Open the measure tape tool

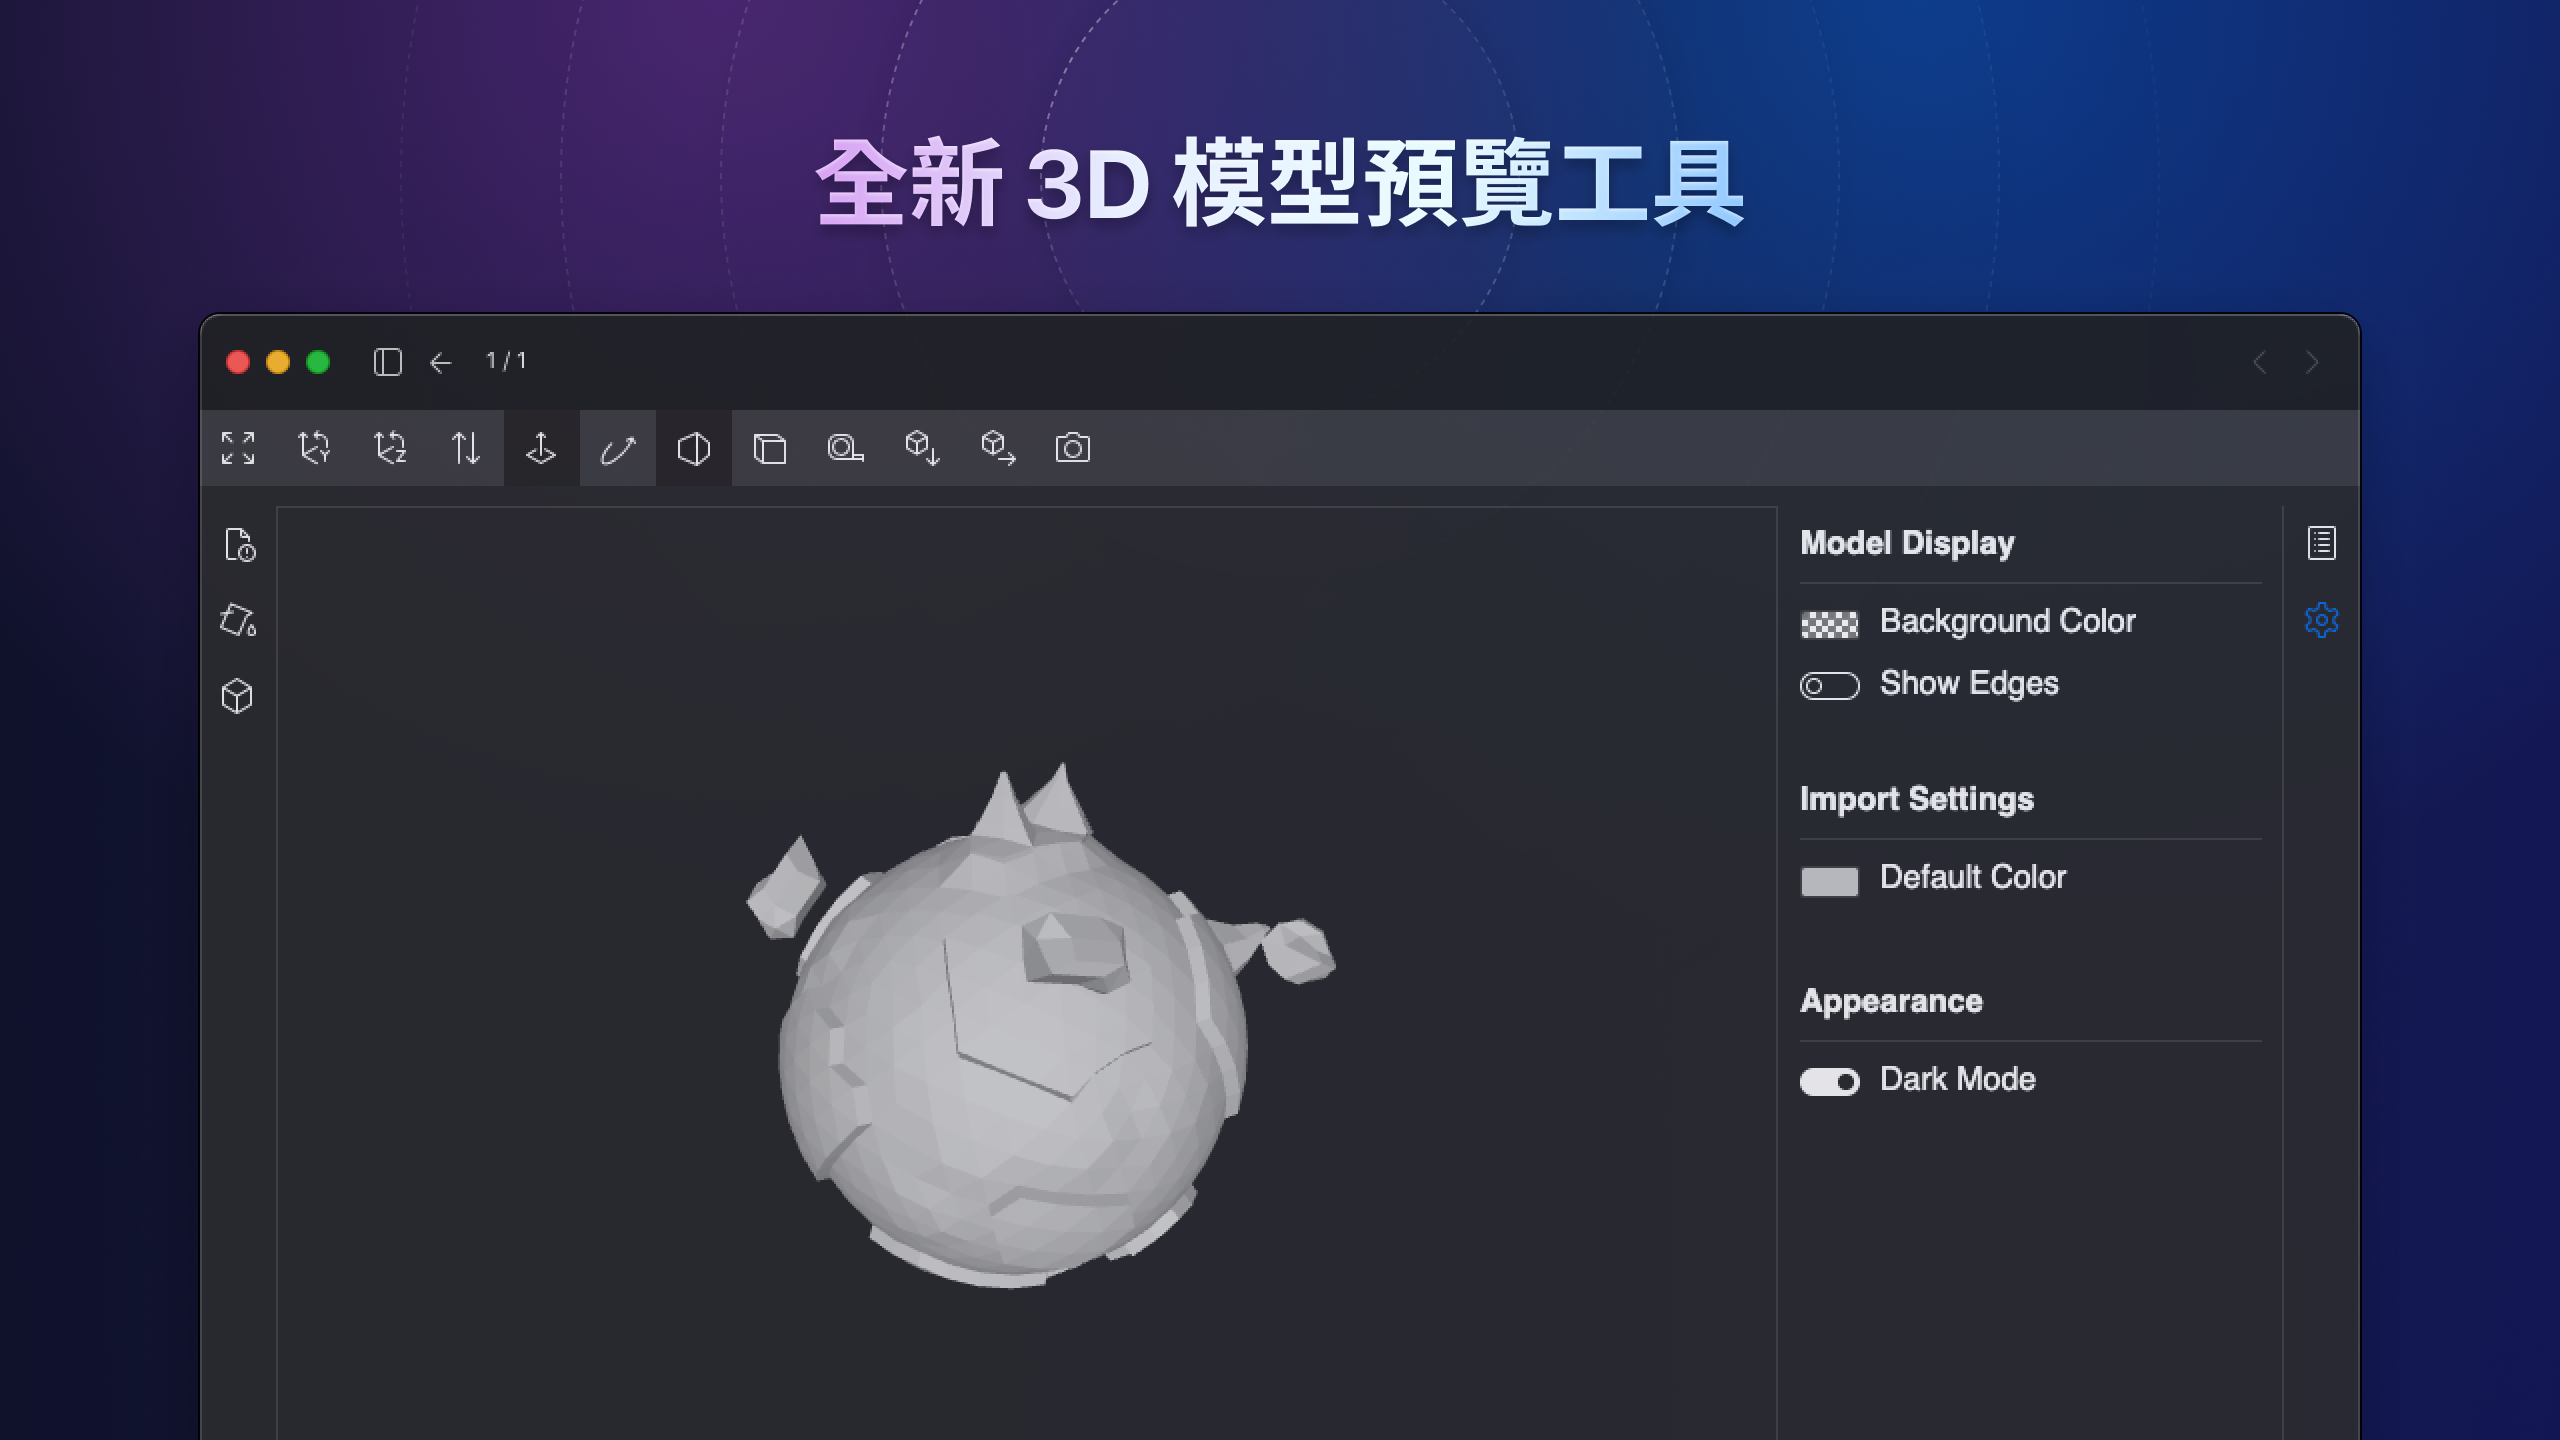click(x=846, y=448)
